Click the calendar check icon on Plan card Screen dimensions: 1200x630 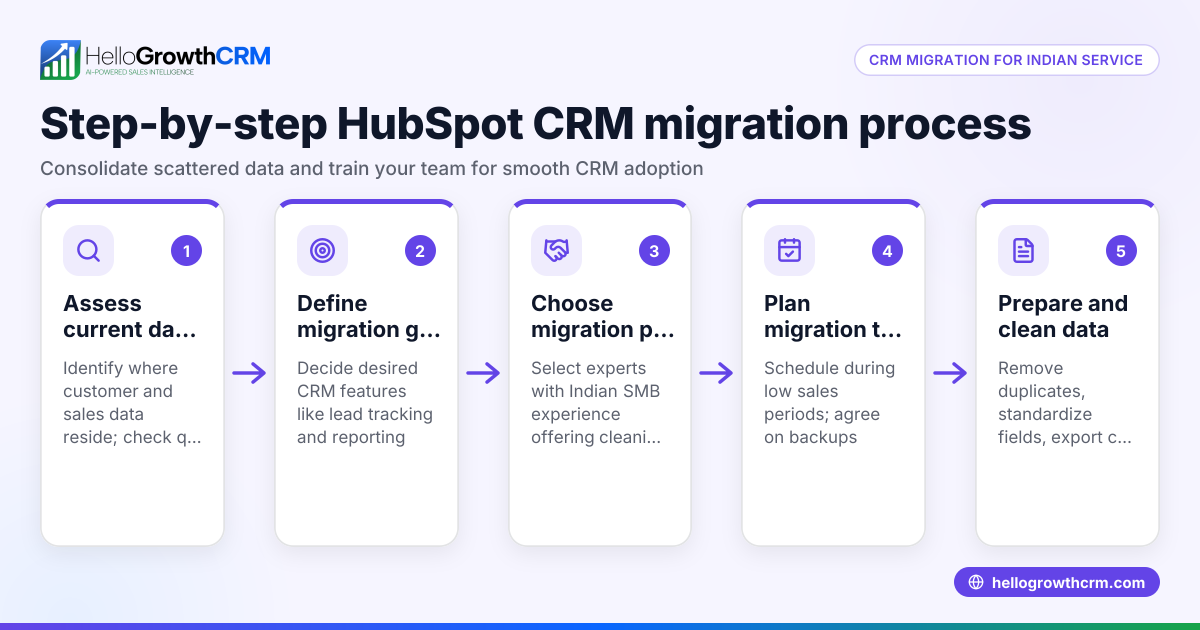coord(789,250)
